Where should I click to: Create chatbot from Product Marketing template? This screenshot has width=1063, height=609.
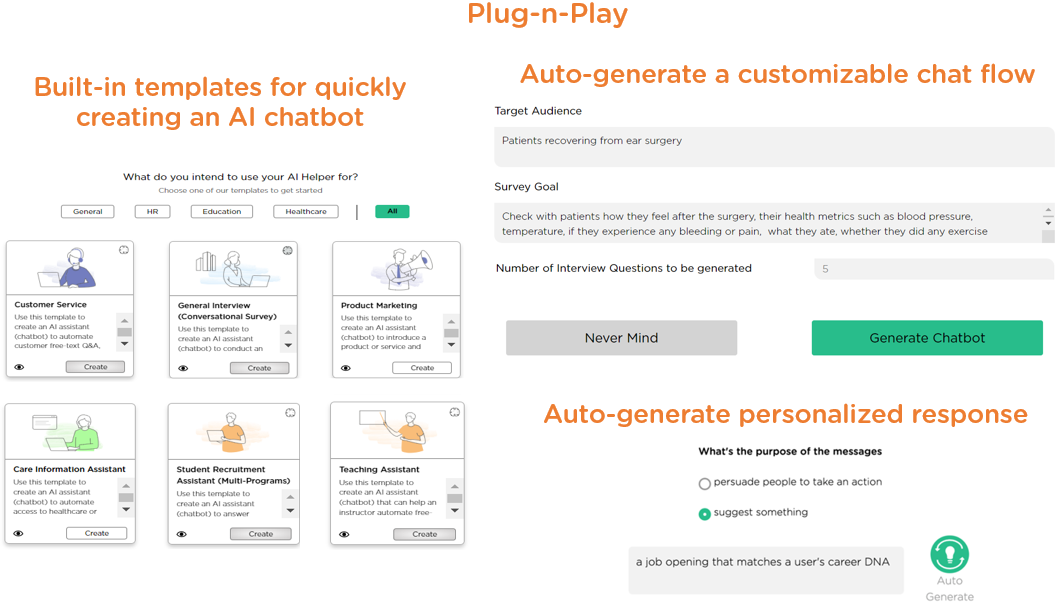422,368
